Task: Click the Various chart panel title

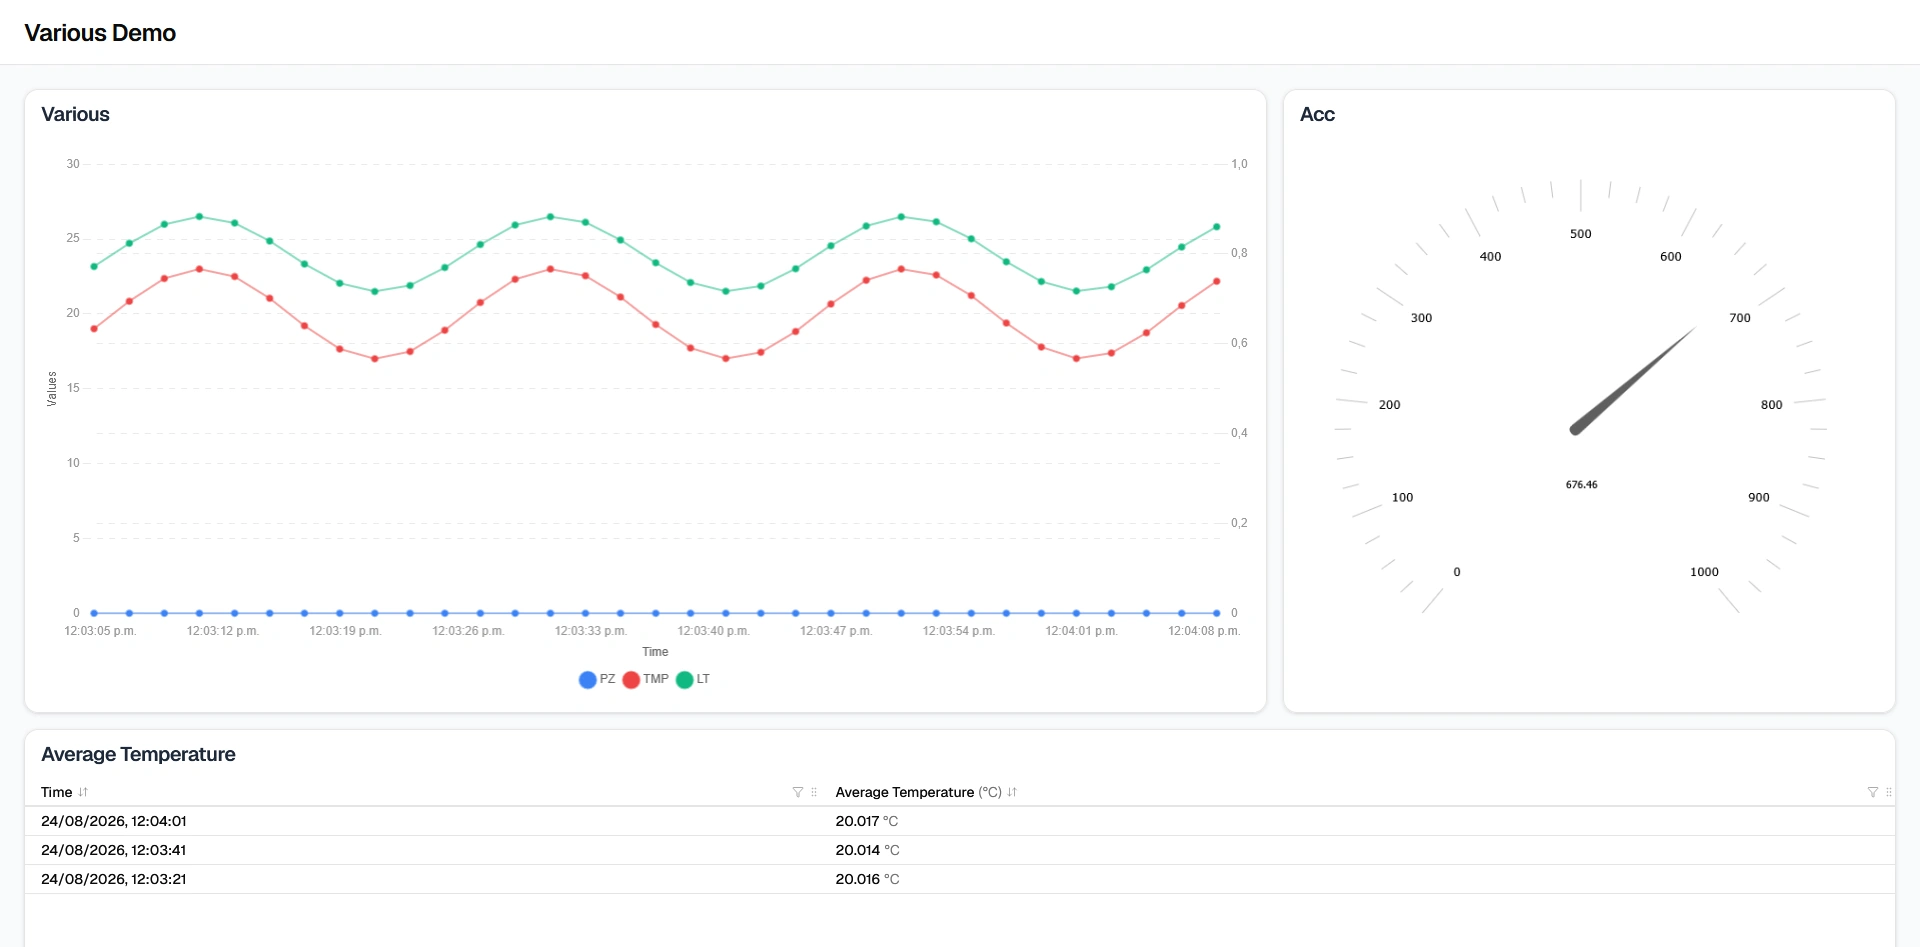Action: pos(75,114)
